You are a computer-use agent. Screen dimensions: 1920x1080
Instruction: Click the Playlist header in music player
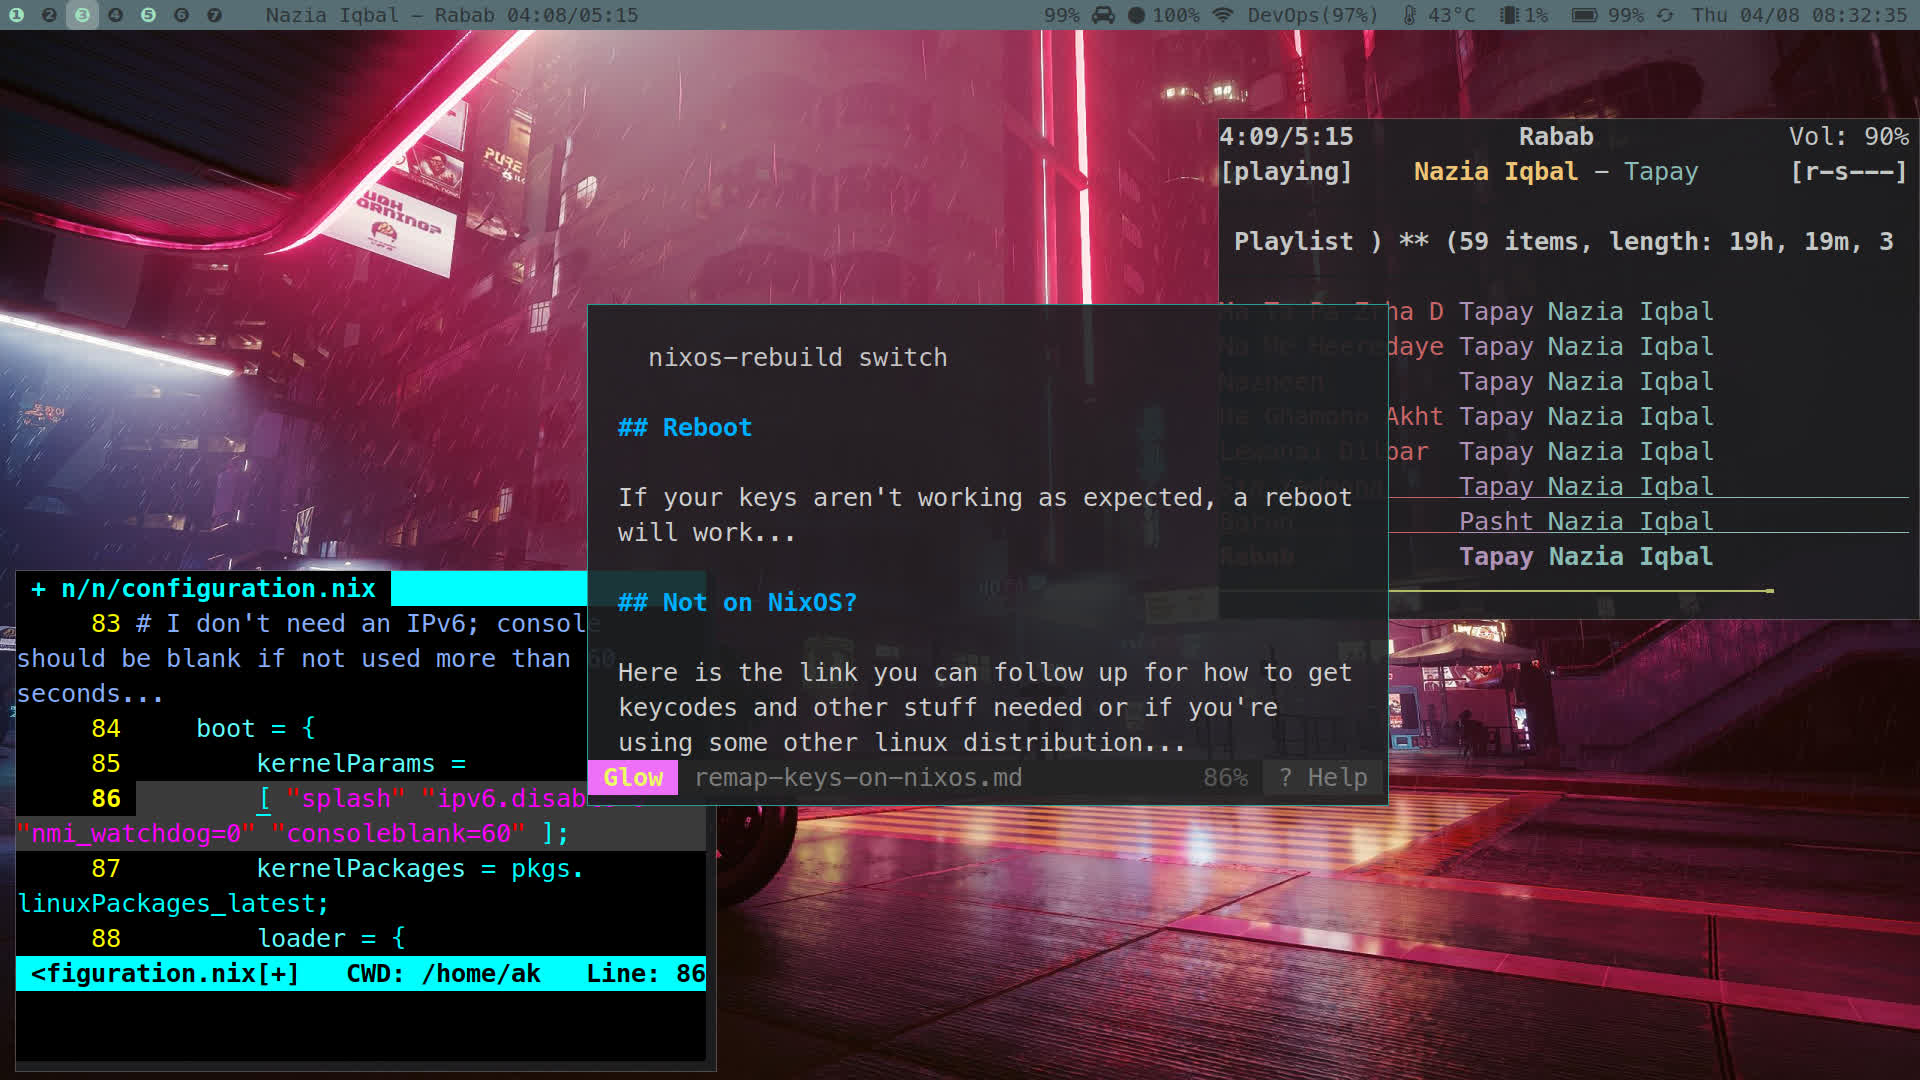click(1563, 241)
